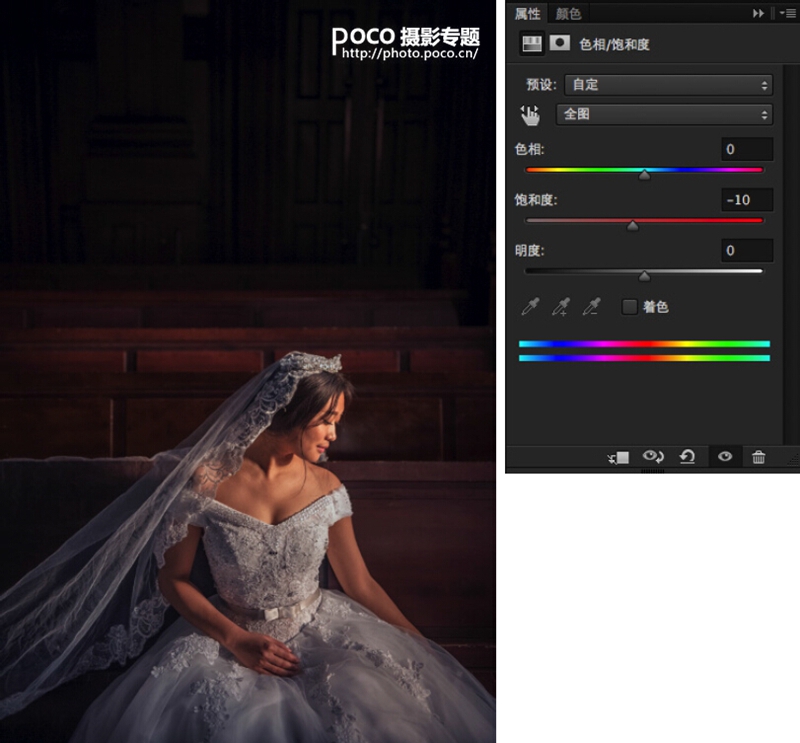Screen dimensions: 800x743
Task: Select the first eyedropper tool
Action: pyautogui.click(x=530, y=307)
